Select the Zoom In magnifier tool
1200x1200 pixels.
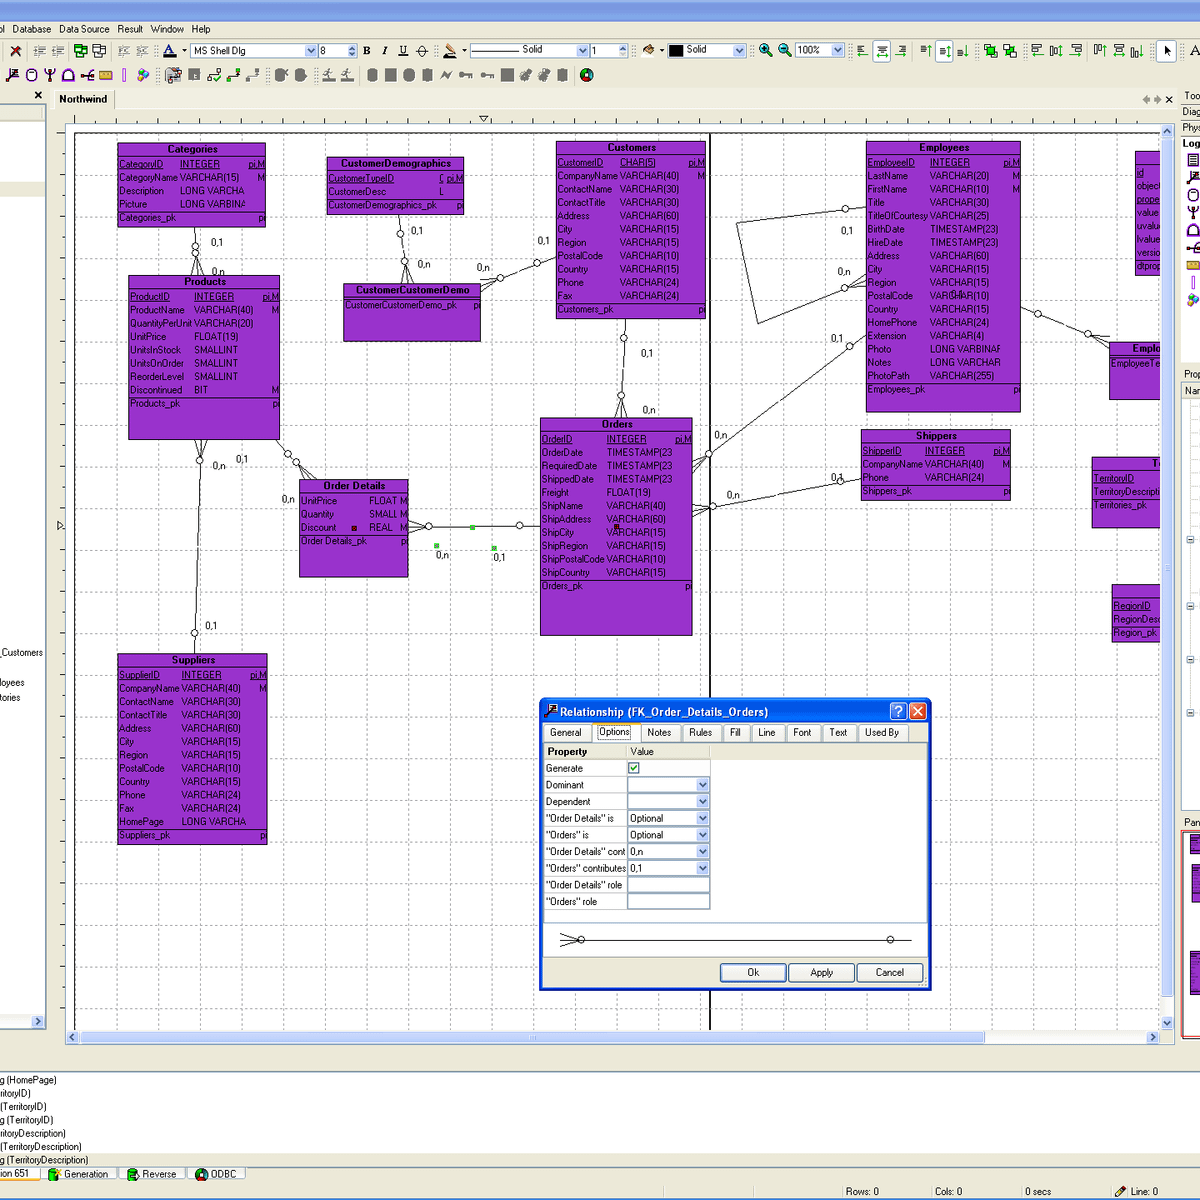coord(763,48)
